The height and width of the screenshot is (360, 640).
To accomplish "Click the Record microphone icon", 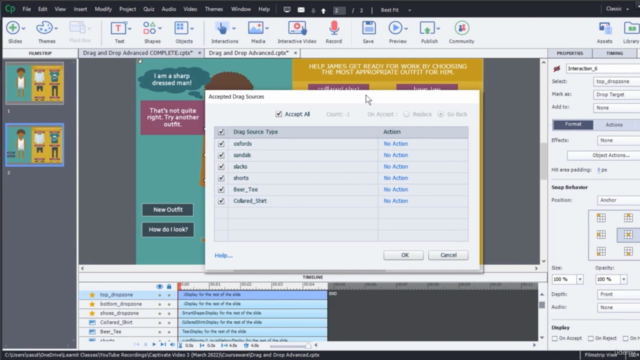I will point(334,28).
